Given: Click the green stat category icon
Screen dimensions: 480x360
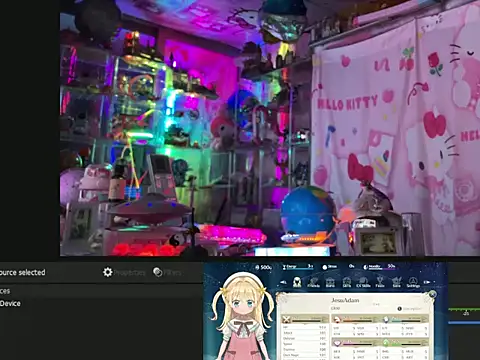Looking at the screenshot, I should pos(386,343).
